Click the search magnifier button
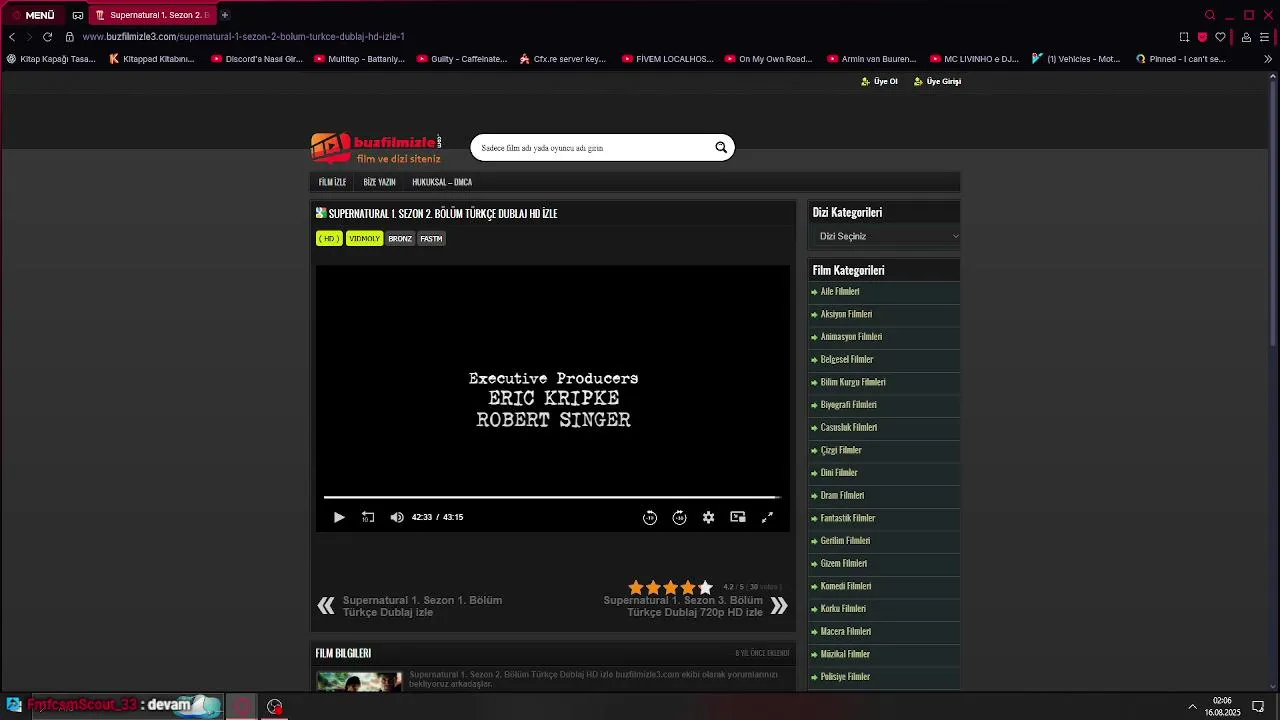Screen dimensions: 1280x720 tap(721, 148)
